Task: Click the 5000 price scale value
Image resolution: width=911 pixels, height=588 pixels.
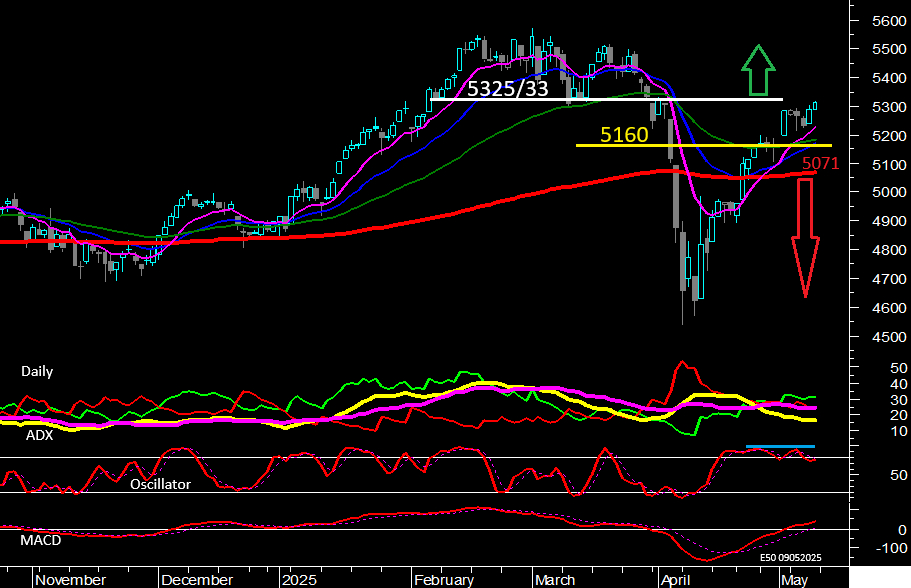Action: pos(889,192)
